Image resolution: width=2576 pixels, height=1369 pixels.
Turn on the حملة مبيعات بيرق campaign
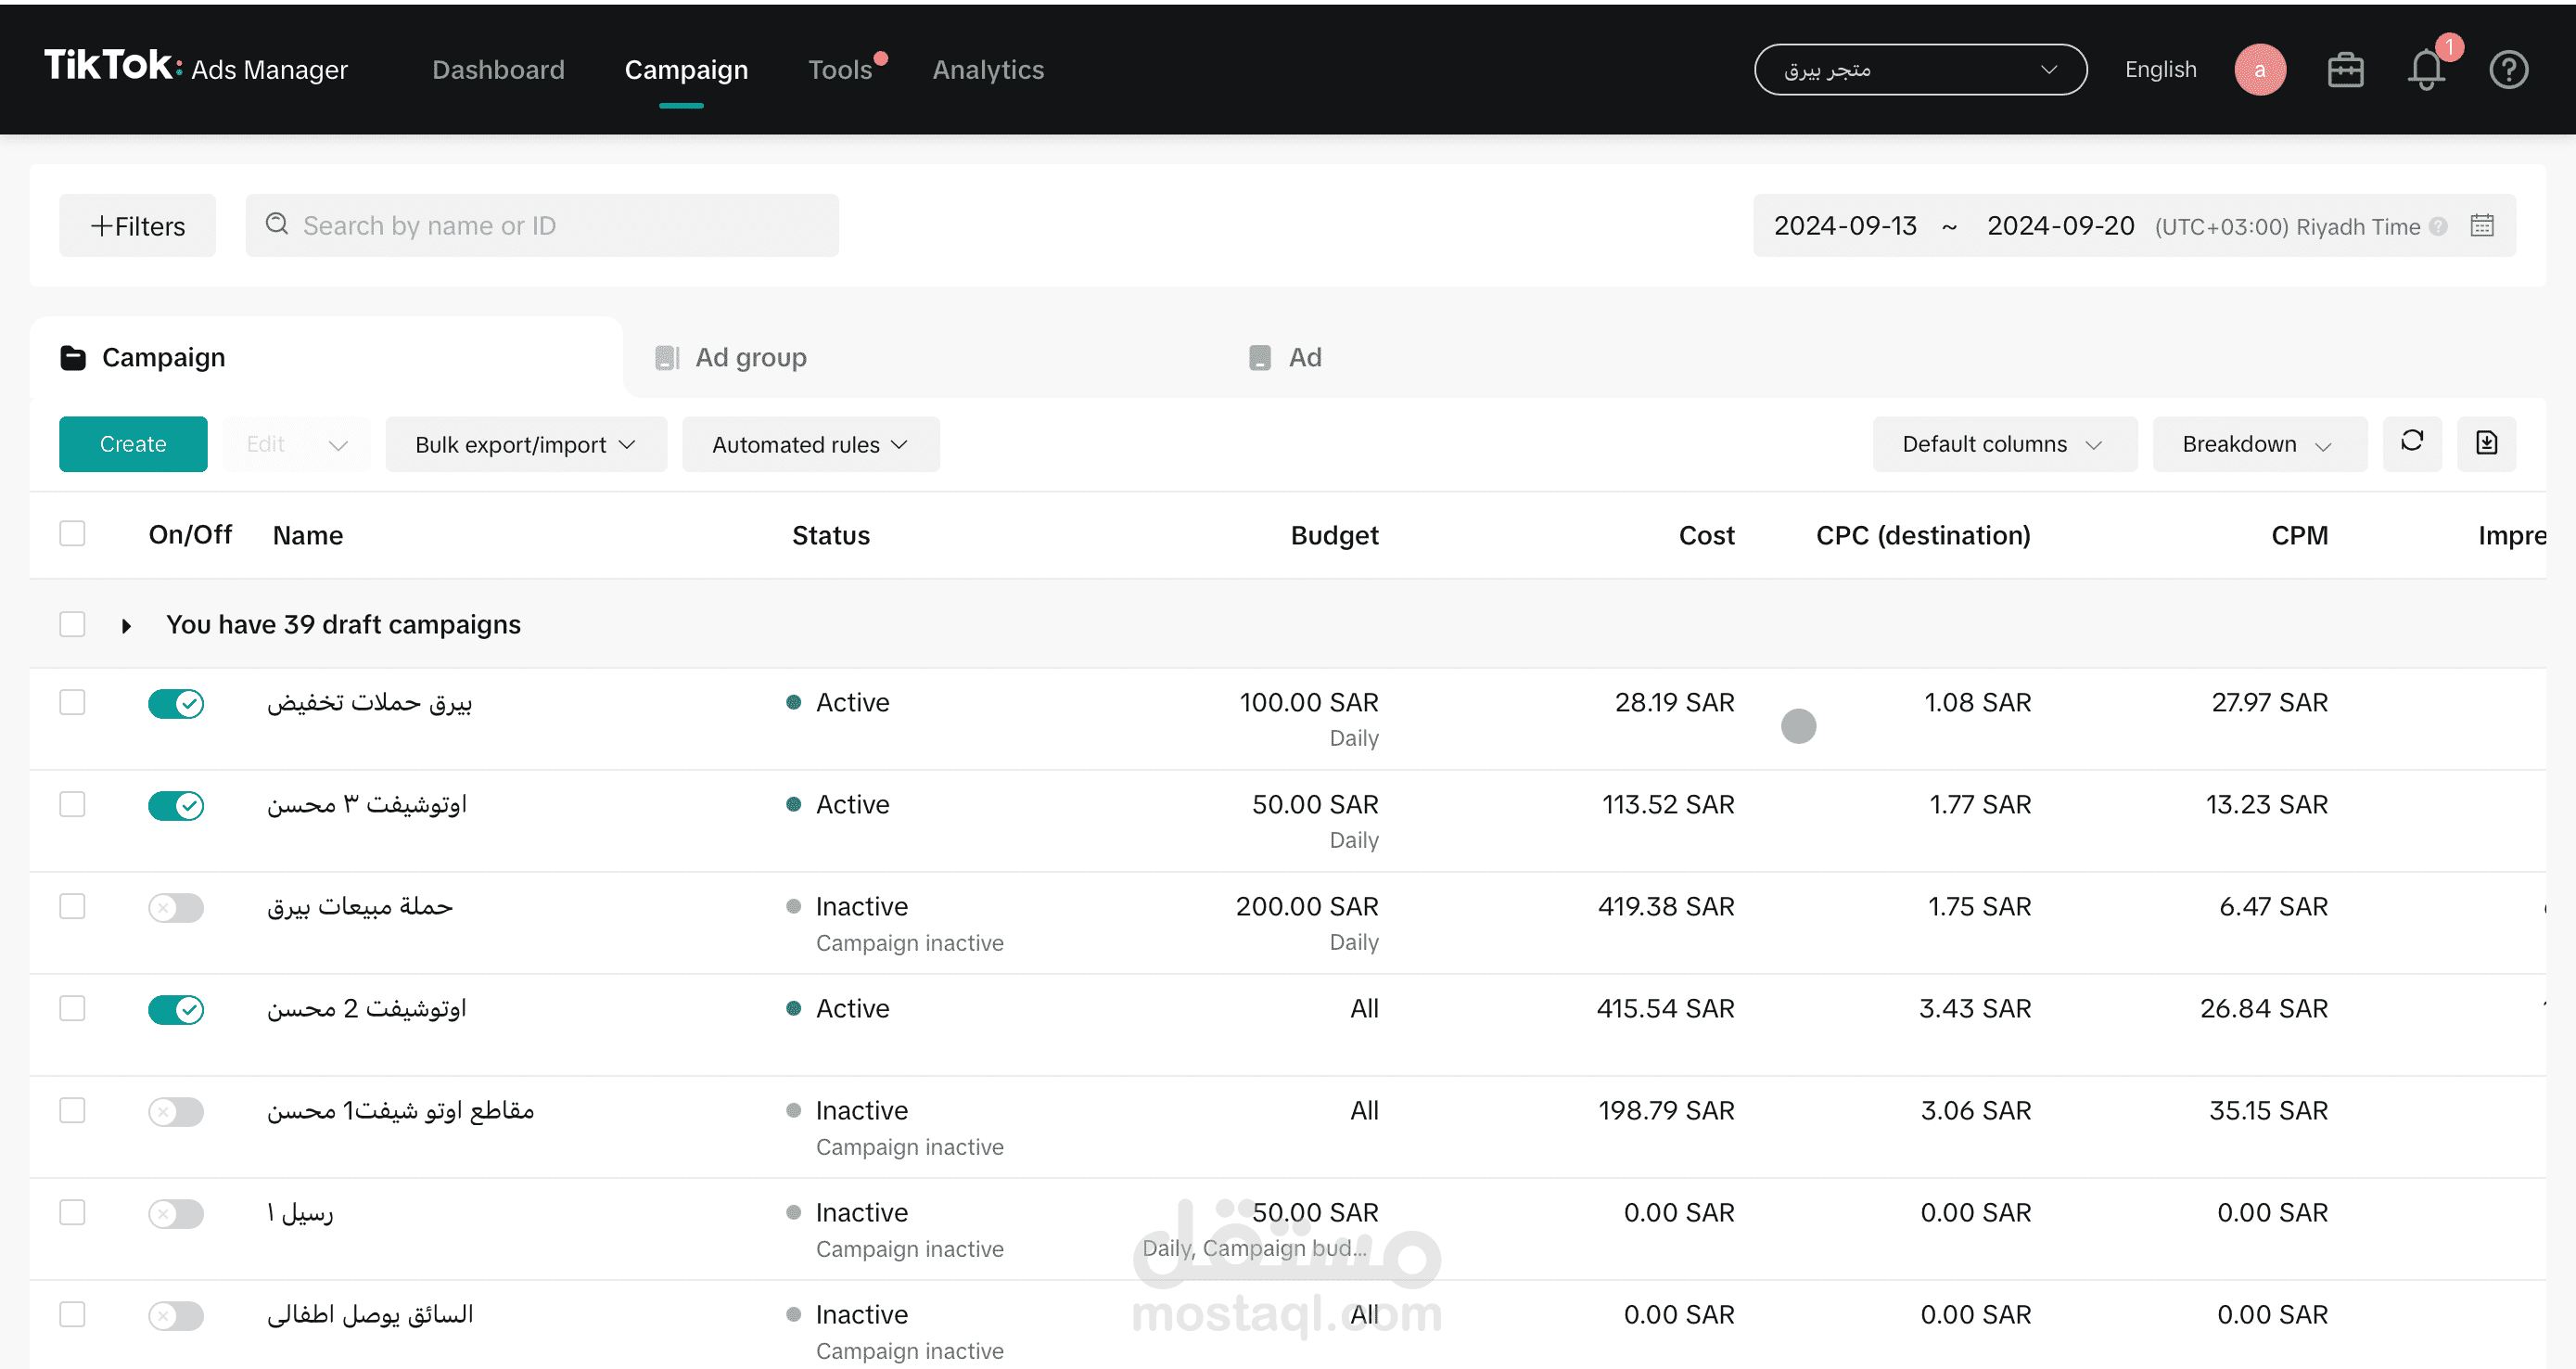(x=176, y=907)
